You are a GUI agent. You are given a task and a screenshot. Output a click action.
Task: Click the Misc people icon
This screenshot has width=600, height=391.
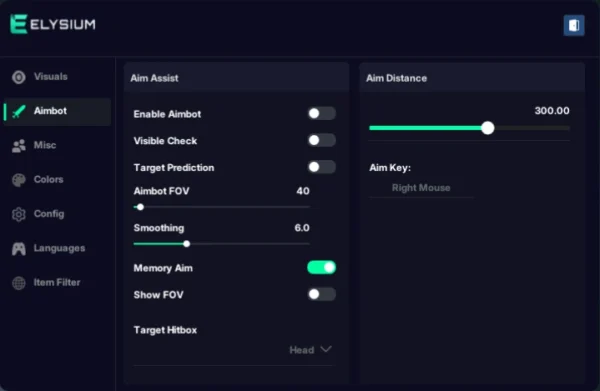(x=18, y=146)
